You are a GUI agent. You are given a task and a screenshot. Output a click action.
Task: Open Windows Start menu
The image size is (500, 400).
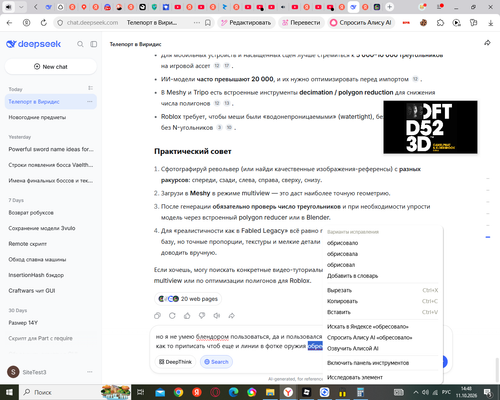tap(9, 392)
